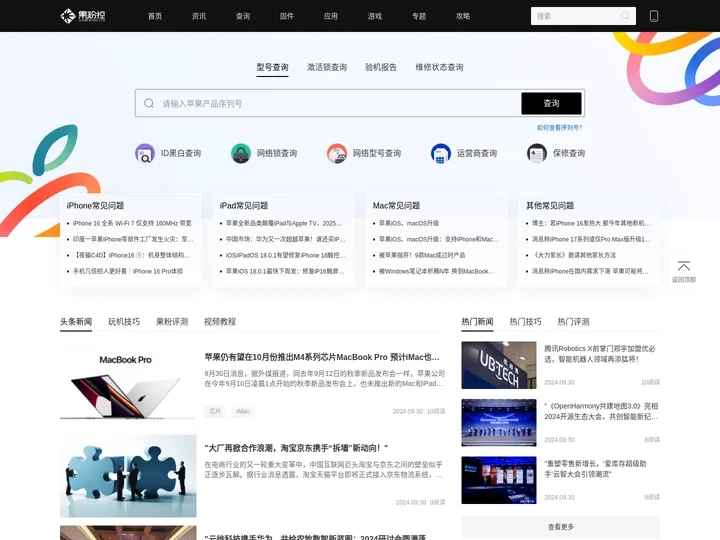Open the 攻略 menu item
Screen dimensions: 720x540
[x=463, y=16]
